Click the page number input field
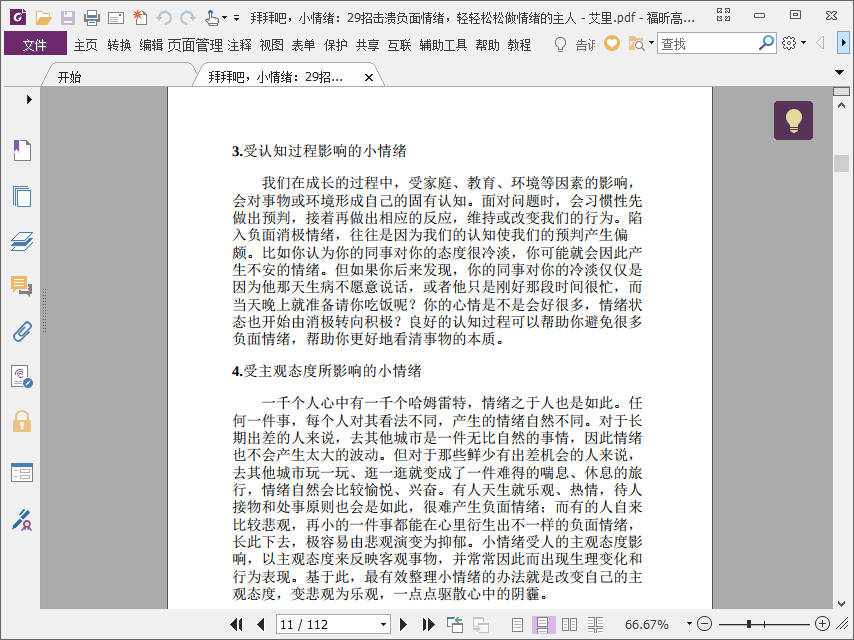The image size is (854, 640). coord(327,624)
